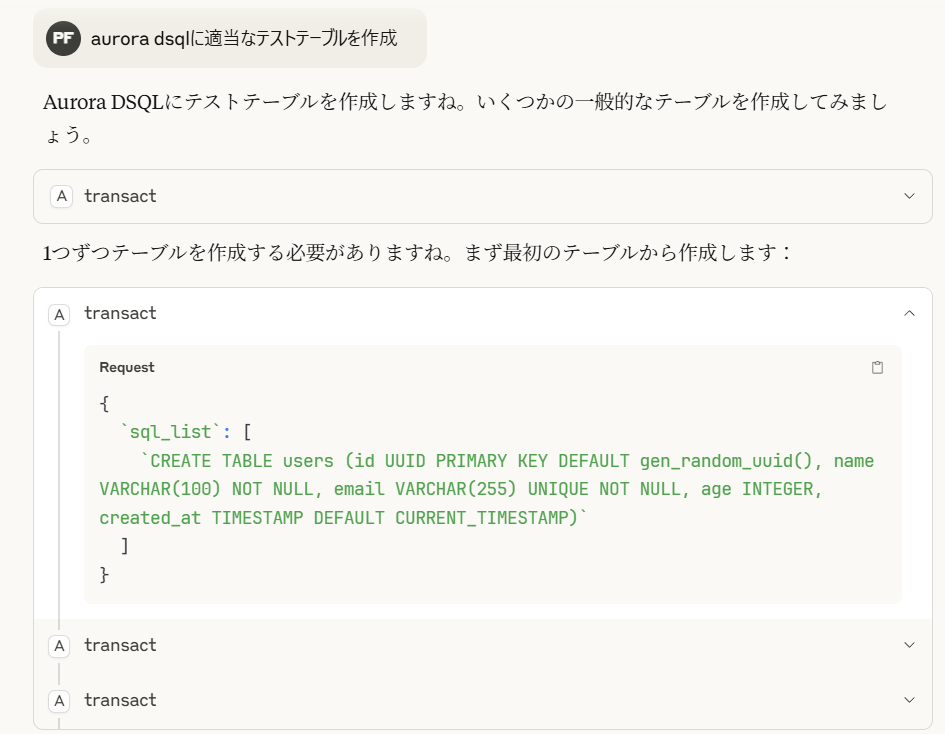This screenshot has width=945, height=734.
Task: Click the Request heading in the code panel
Action: click(127, 367)
